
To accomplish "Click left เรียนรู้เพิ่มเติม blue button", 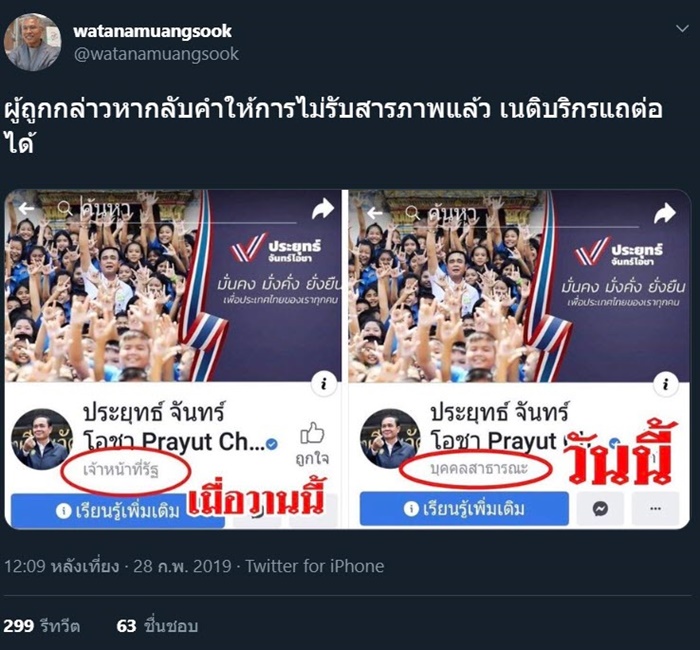I will pos(118,511).
